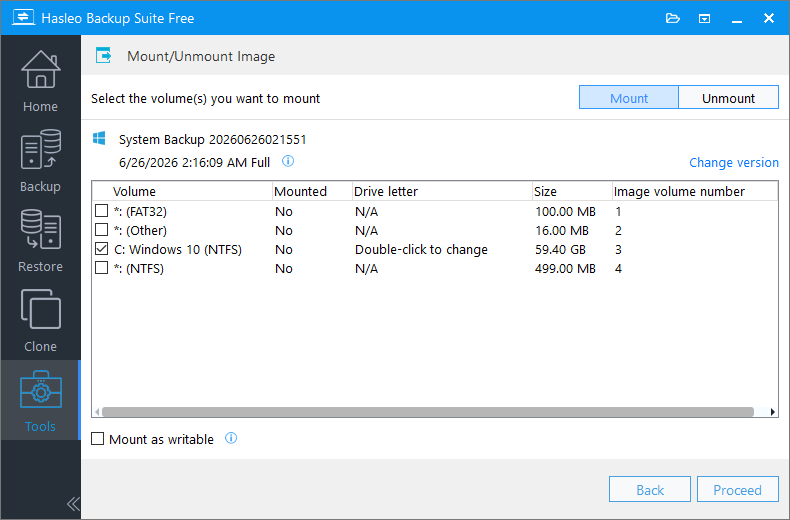
Task: Click the '499.00 MB' size cell
Action: (565, 269)
